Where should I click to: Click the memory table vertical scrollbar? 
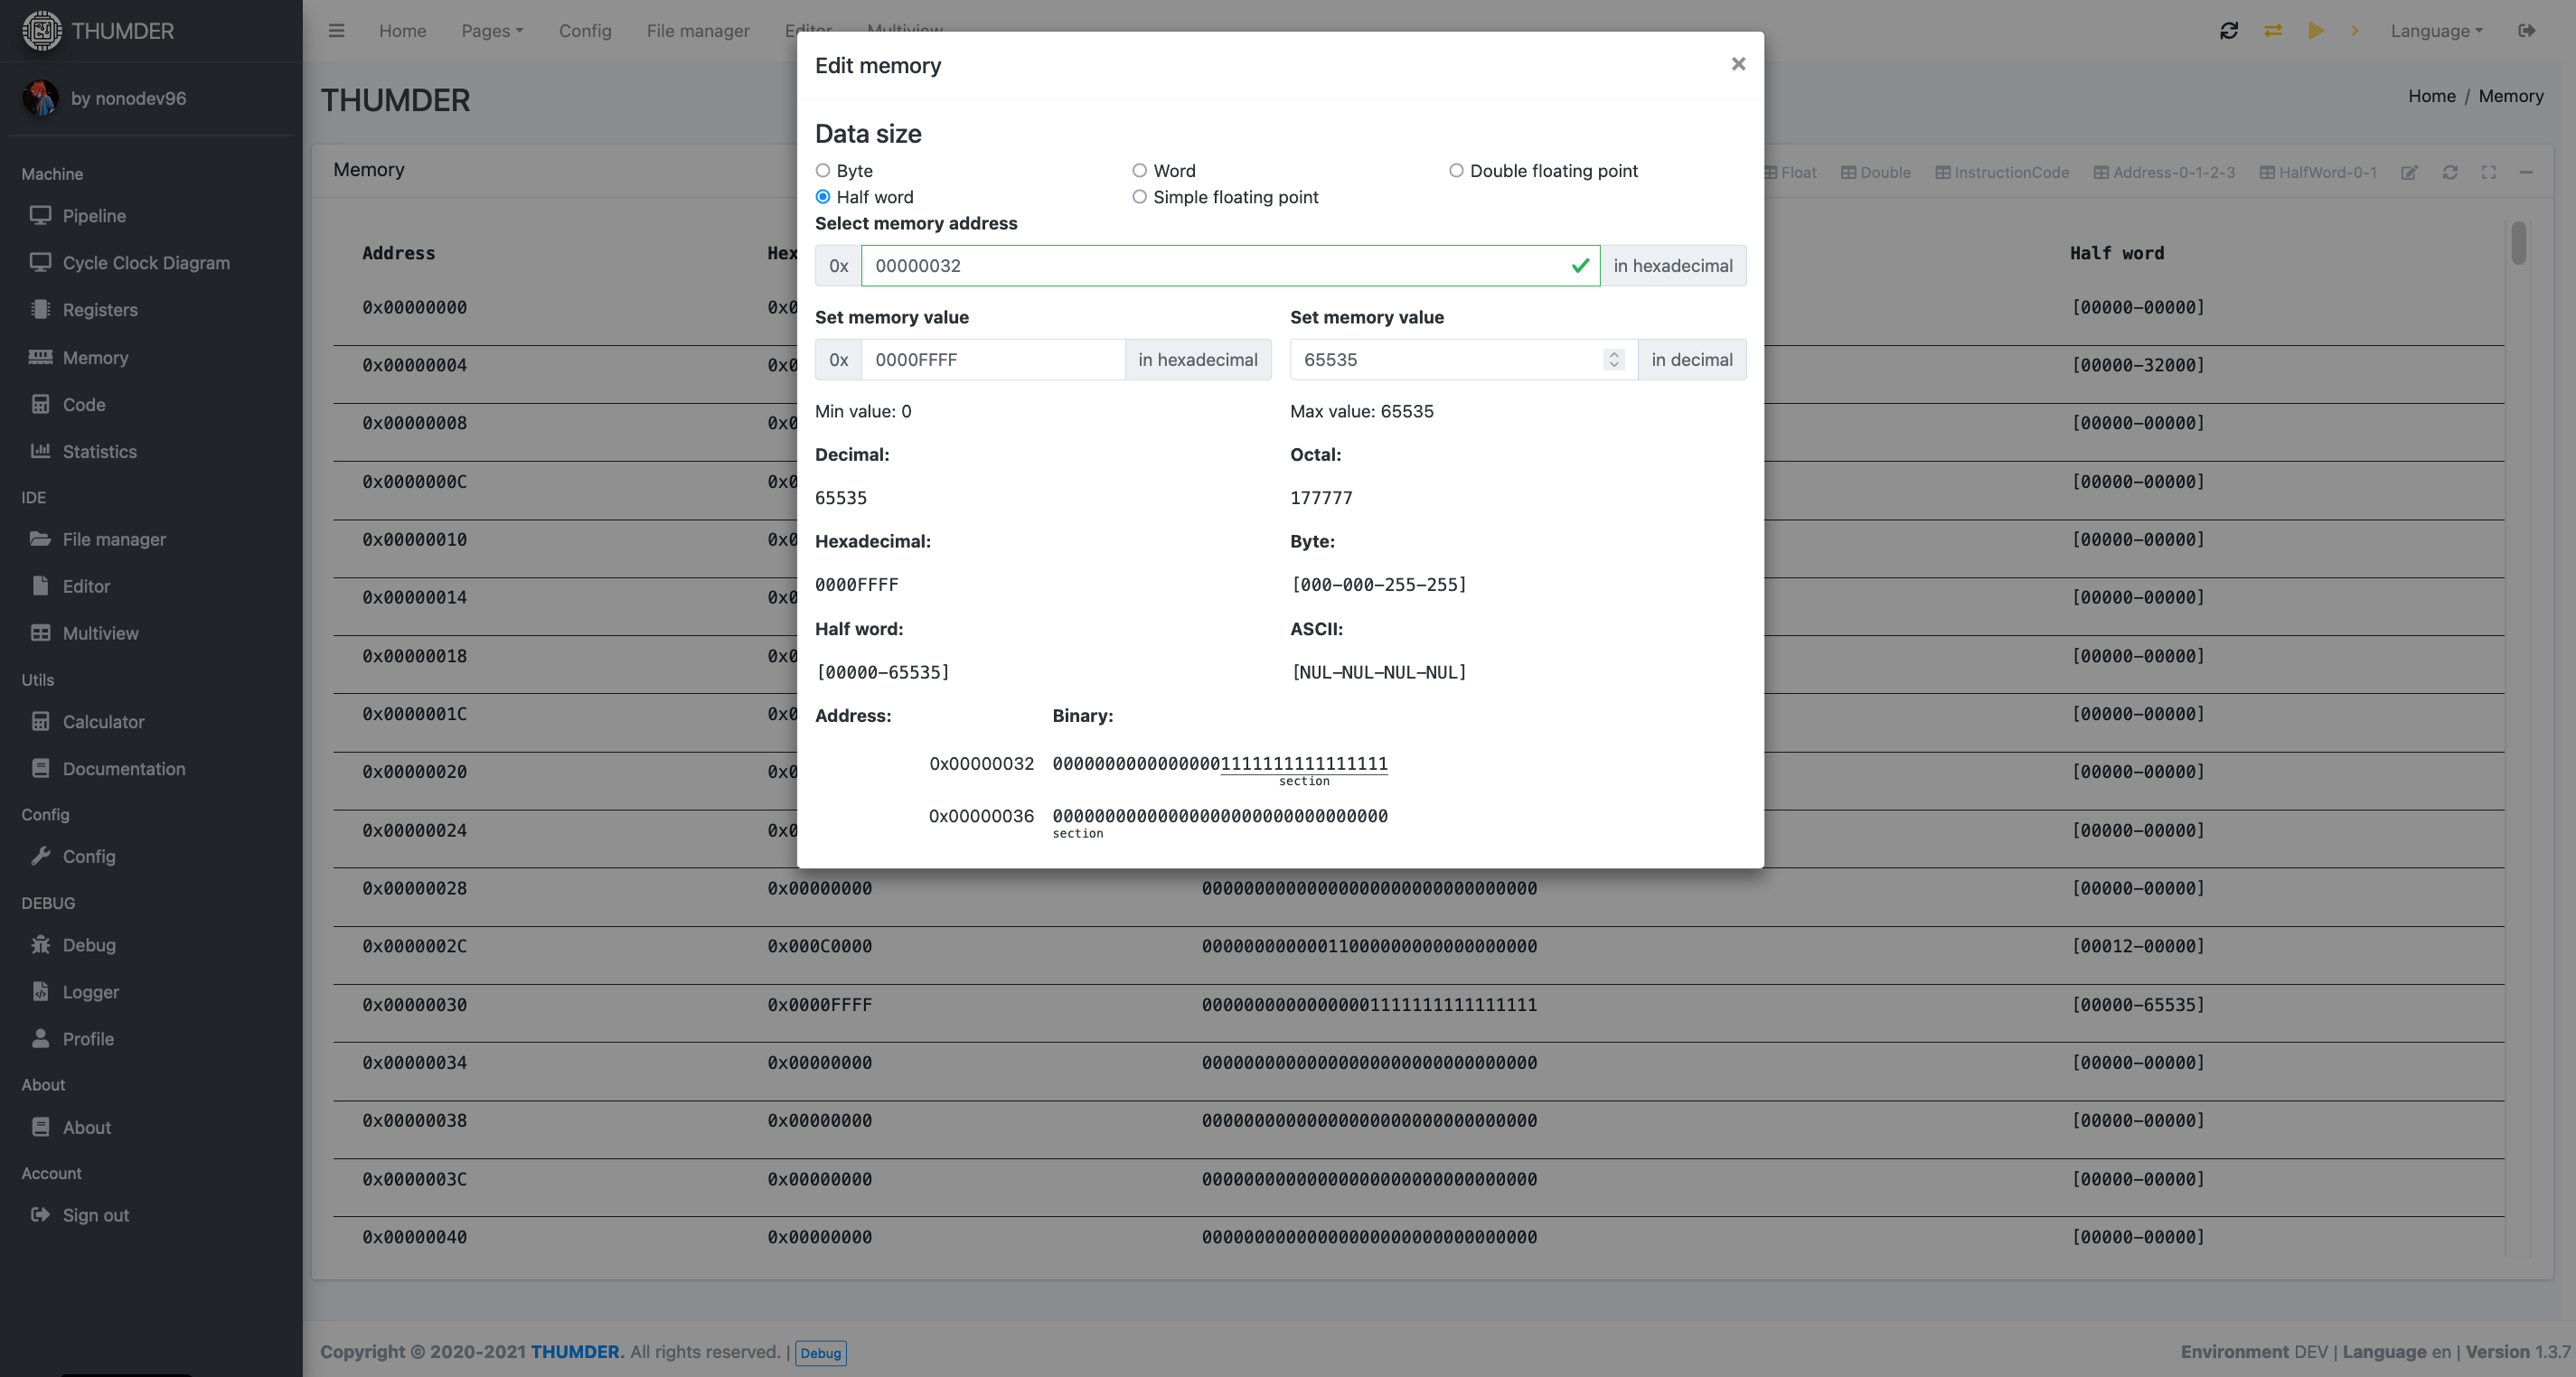[2518, 243]
